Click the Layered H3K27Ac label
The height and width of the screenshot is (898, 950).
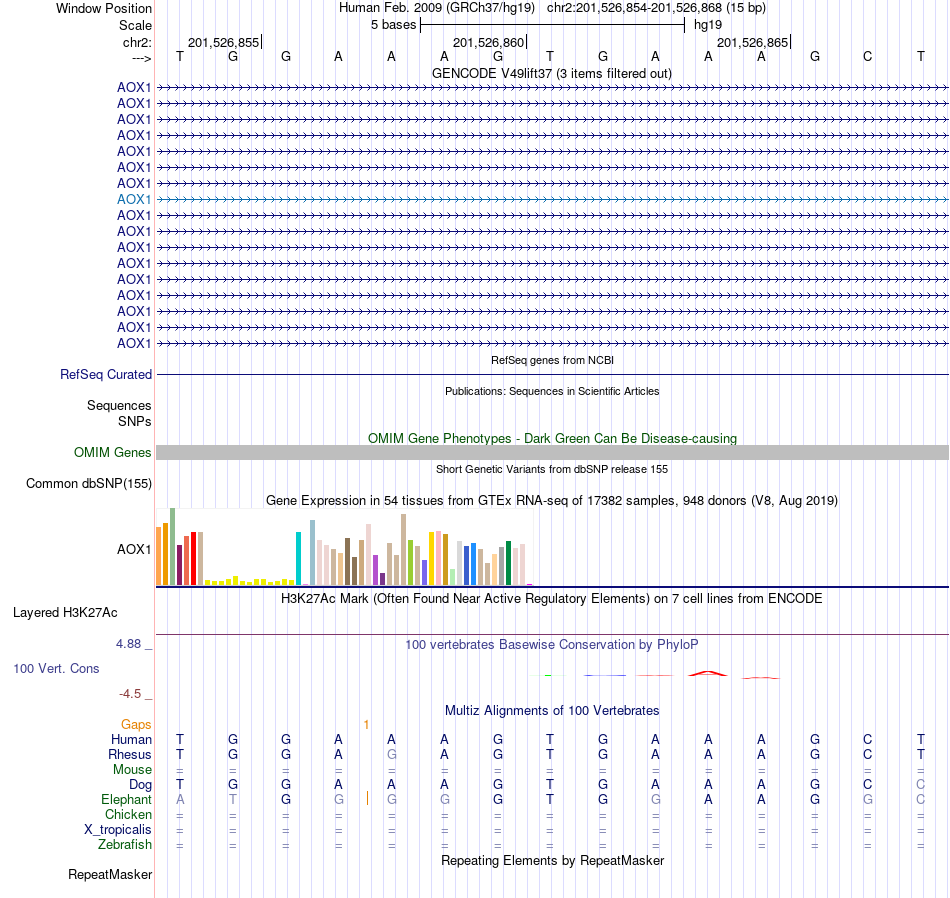point(65,613)
